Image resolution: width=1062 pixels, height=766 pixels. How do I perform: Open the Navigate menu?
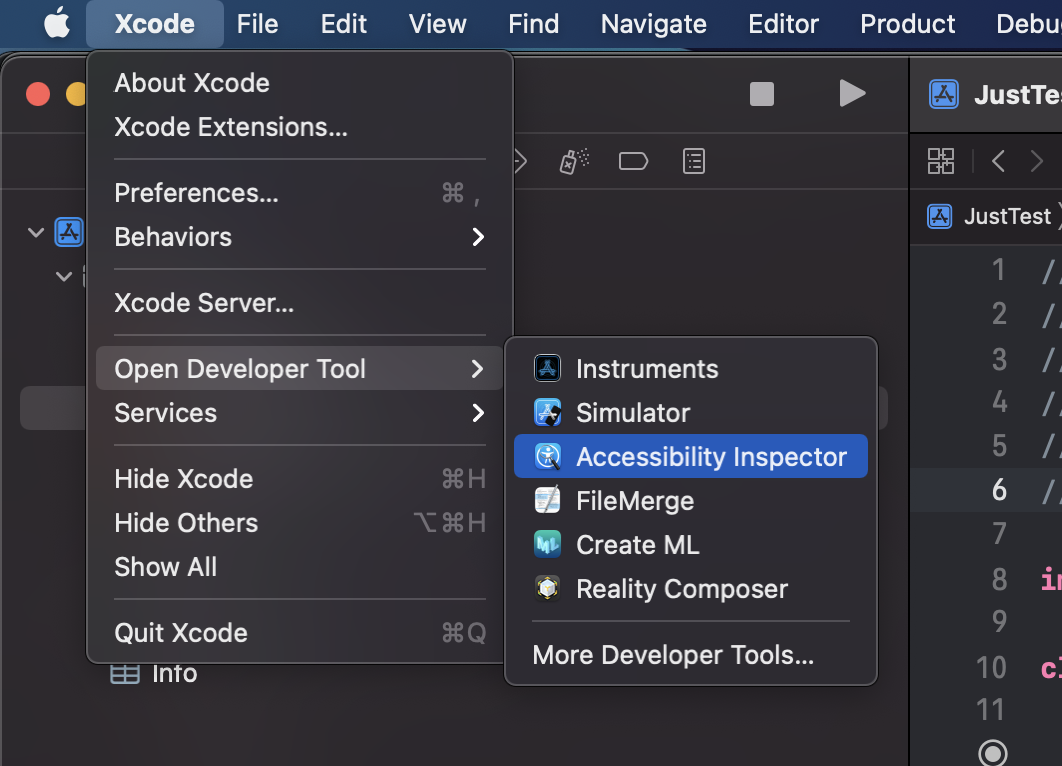click(x=654, y=24)
